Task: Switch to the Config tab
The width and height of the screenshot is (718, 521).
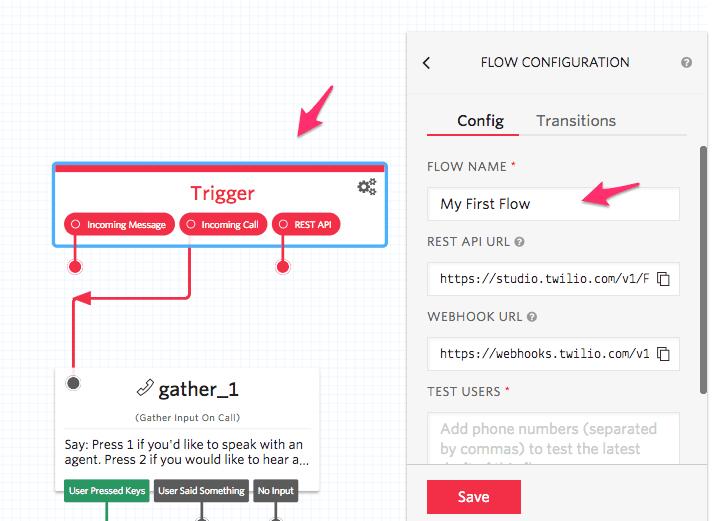Action: [x=480, y=121]
